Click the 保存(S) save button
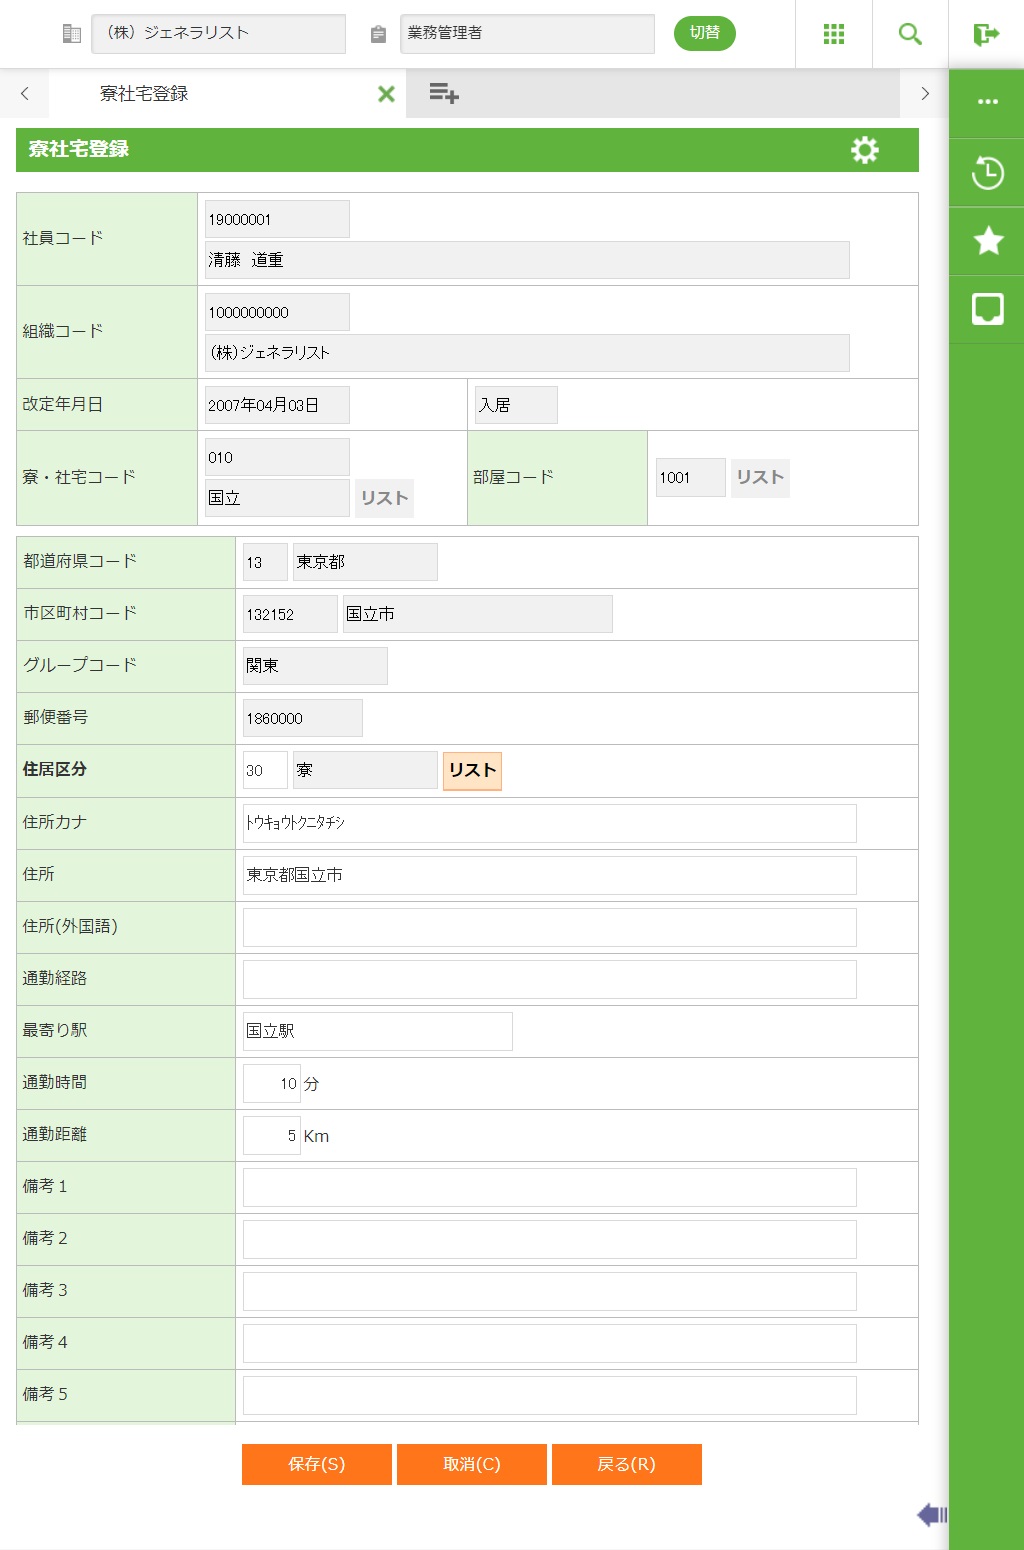 pyautogui.click(x=316, y=1464)
